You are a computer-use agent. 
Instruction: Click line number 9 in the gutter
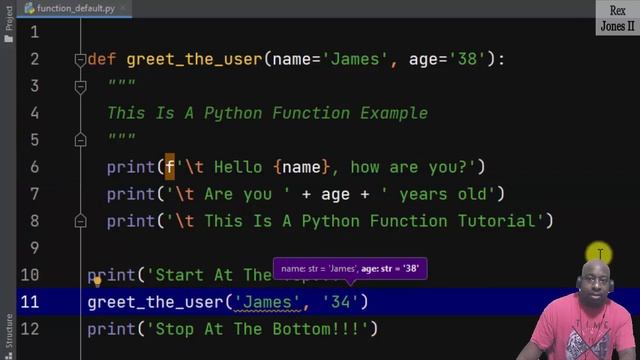[x=34, y=248]
